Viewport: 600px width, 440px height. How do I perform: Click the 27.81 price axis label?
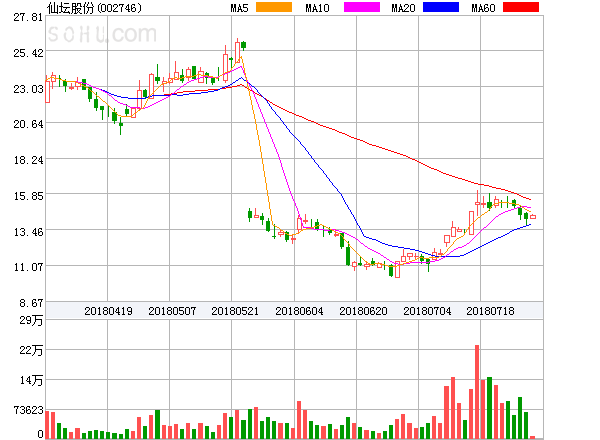click(x=28, y=17)
